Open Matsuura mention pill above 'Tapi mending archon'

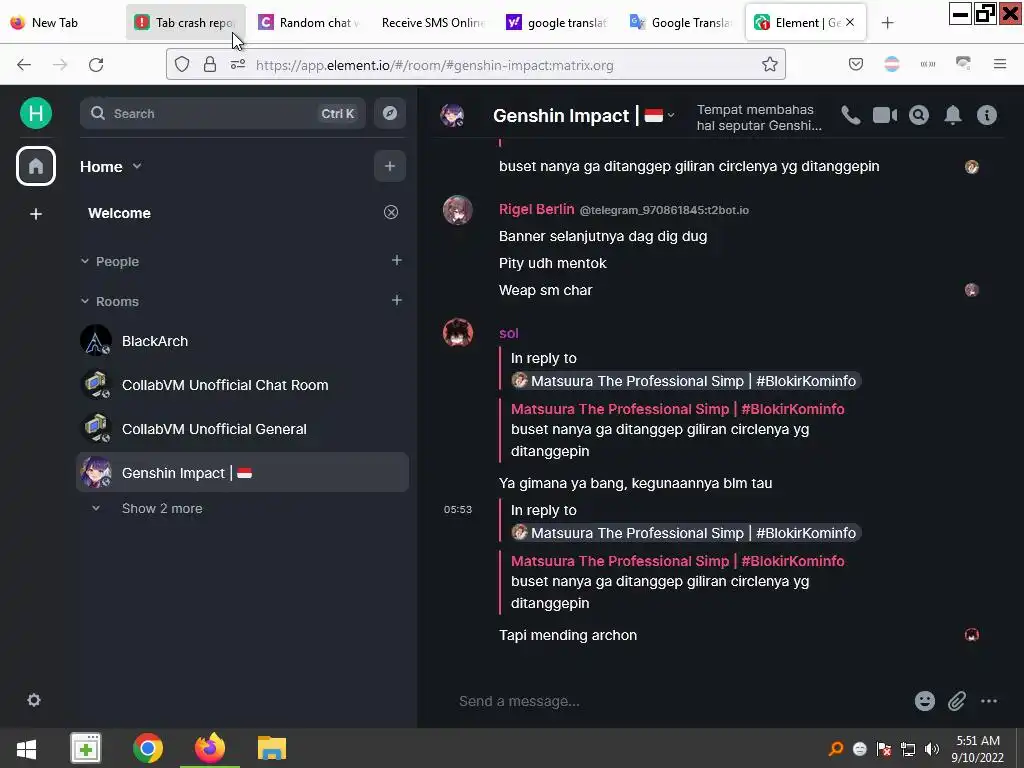[x=685, y=533]
